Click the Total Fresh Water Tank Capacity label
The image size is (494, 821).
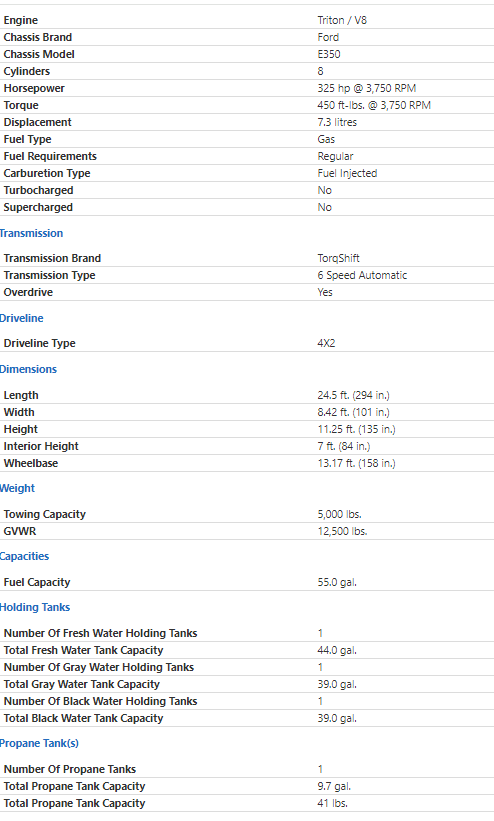point(83,650)
